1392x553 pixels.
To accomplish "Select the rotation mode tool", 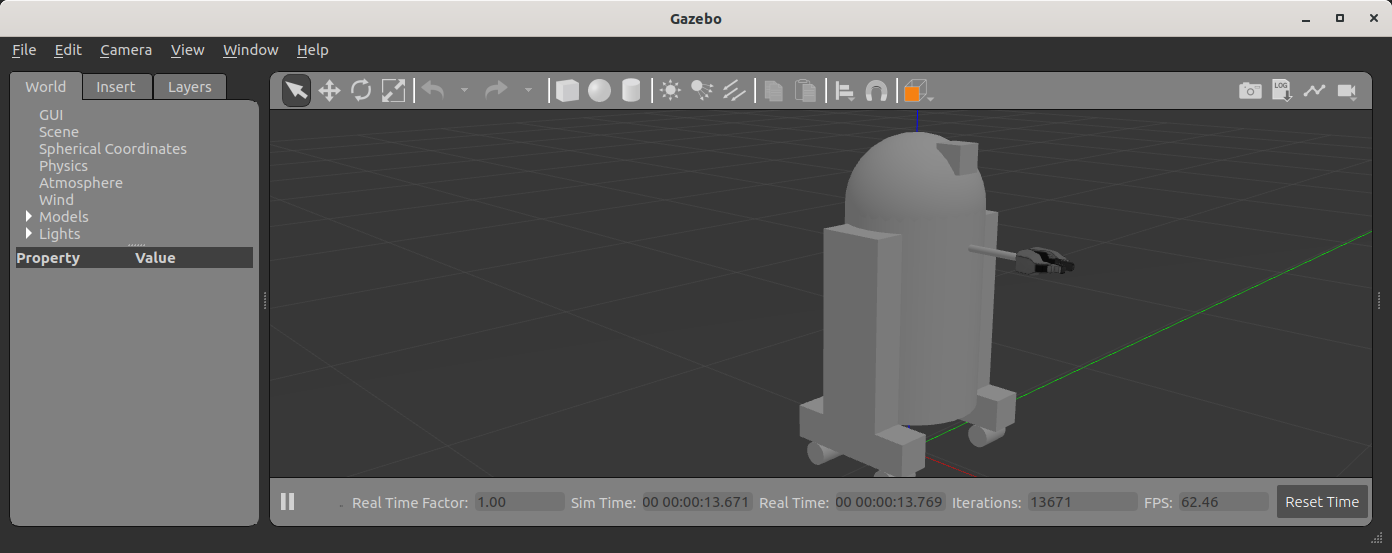I will 361,91.
